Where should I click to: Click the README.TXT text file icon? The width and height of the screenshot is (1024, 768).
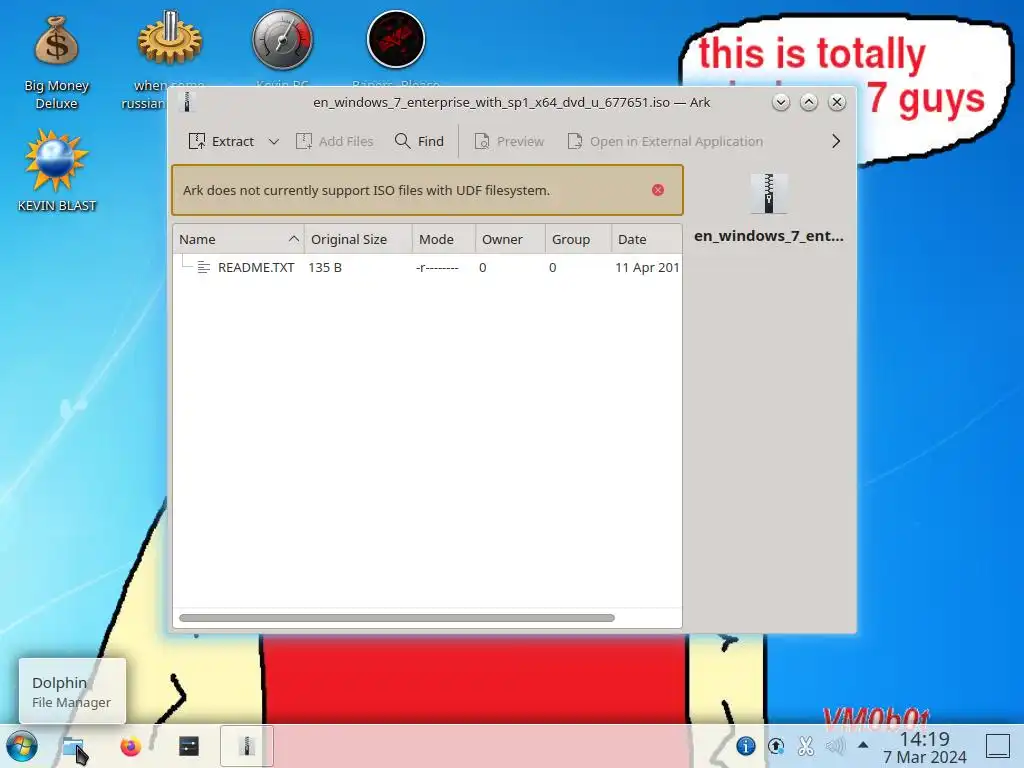click(204, 267)
